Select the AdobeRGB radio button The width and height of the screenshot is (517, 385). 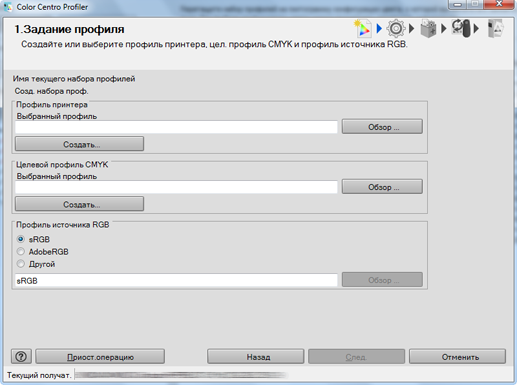pos(21,251)
